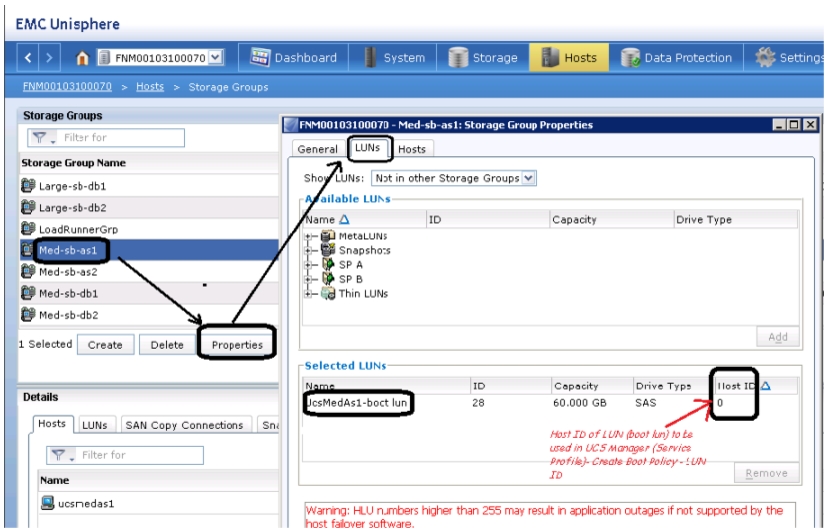Click the Create button

pos(105,345)
